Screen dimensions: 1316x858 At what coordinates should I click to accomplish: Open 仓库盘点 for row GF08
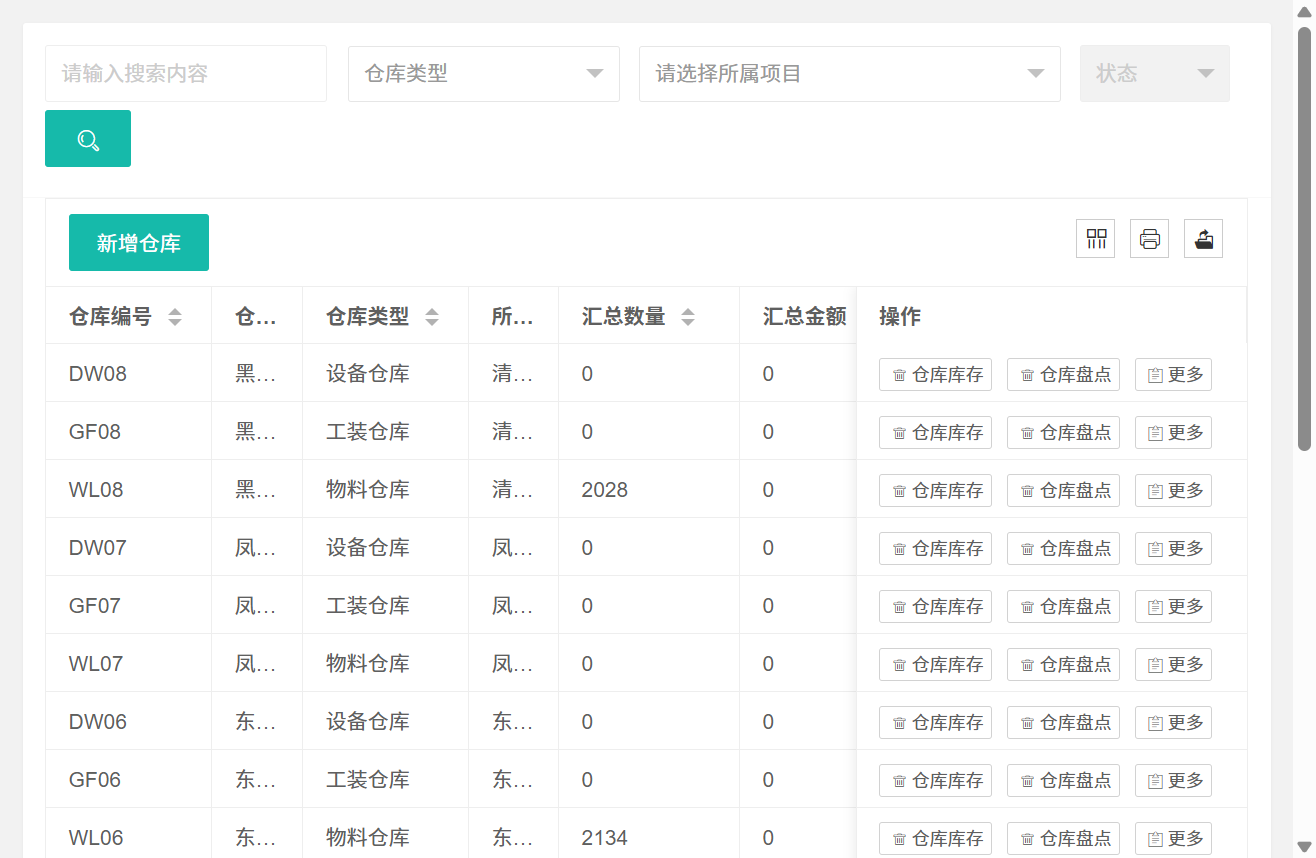click(1064, 433)
